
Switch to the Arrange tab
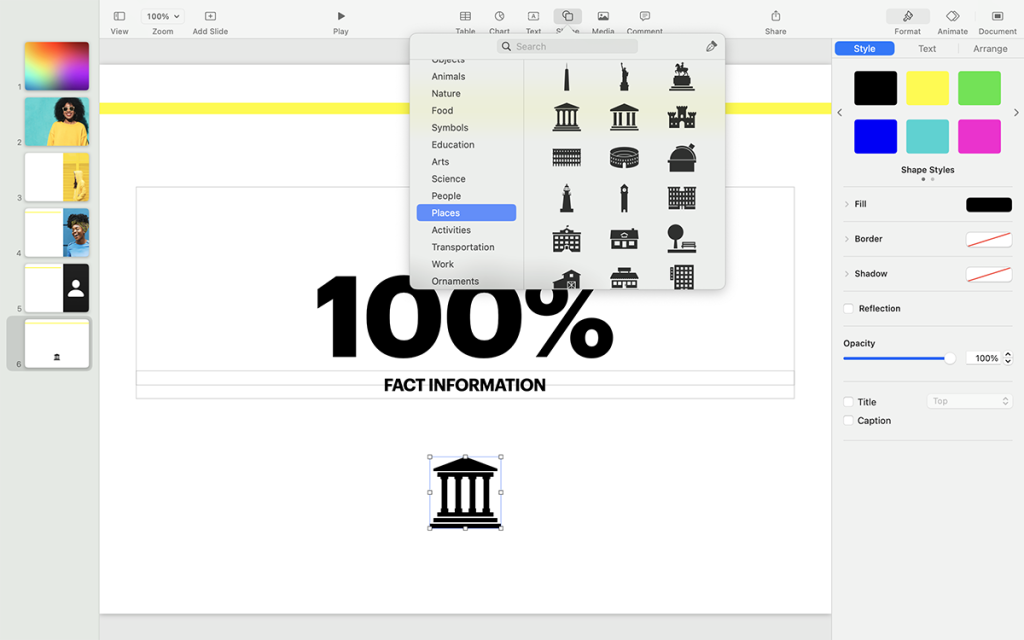(989, 48)
